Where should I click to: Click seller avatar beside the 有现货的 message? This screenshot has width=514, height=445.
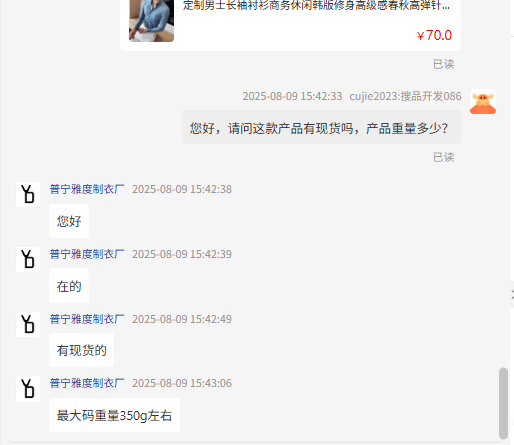coord(28,324)
